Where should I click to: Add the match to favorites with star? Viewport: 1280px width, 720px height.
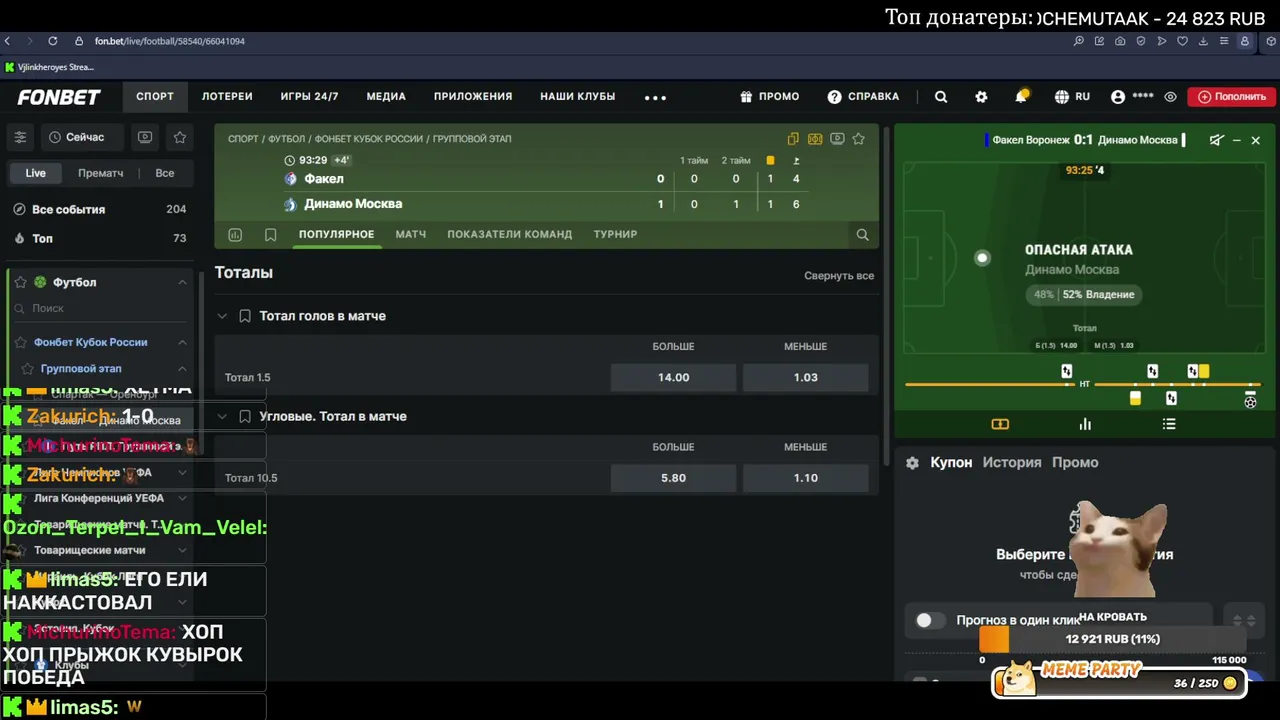(x=858, y=139)
